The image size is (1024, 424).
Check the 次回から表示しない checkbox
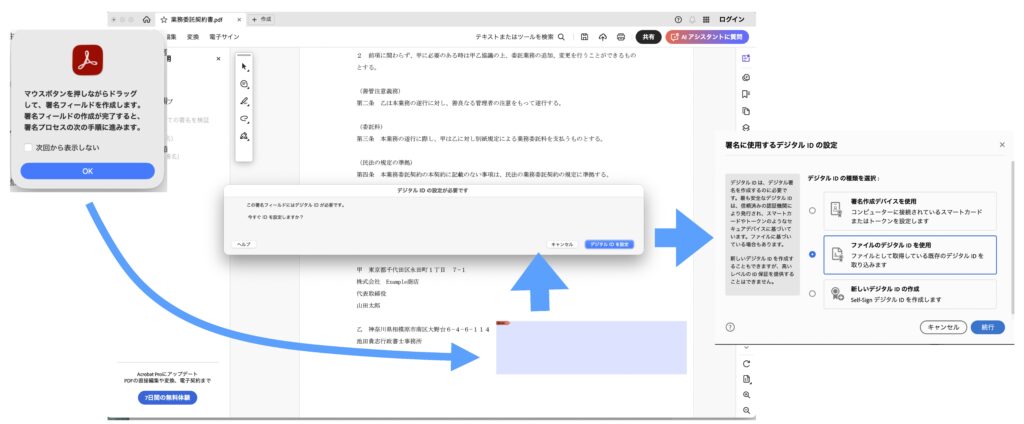pos(29,146)
